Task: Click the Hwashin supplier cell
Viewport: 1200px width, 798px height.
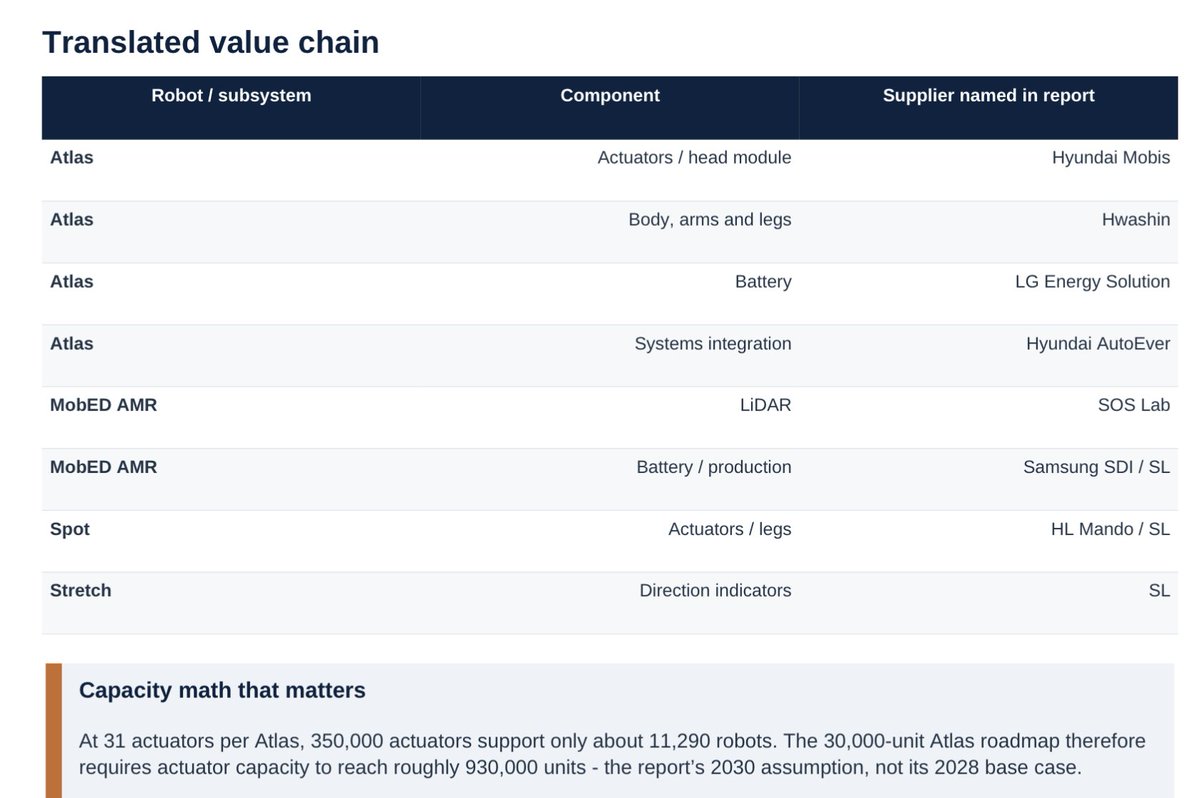Action: tap(1136, 220)
